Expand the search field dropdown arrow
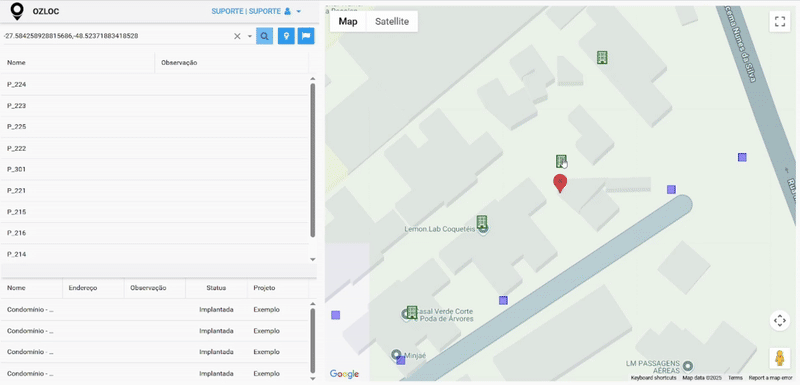Viewport: 800px width, 385px height. tap(250, 36)
